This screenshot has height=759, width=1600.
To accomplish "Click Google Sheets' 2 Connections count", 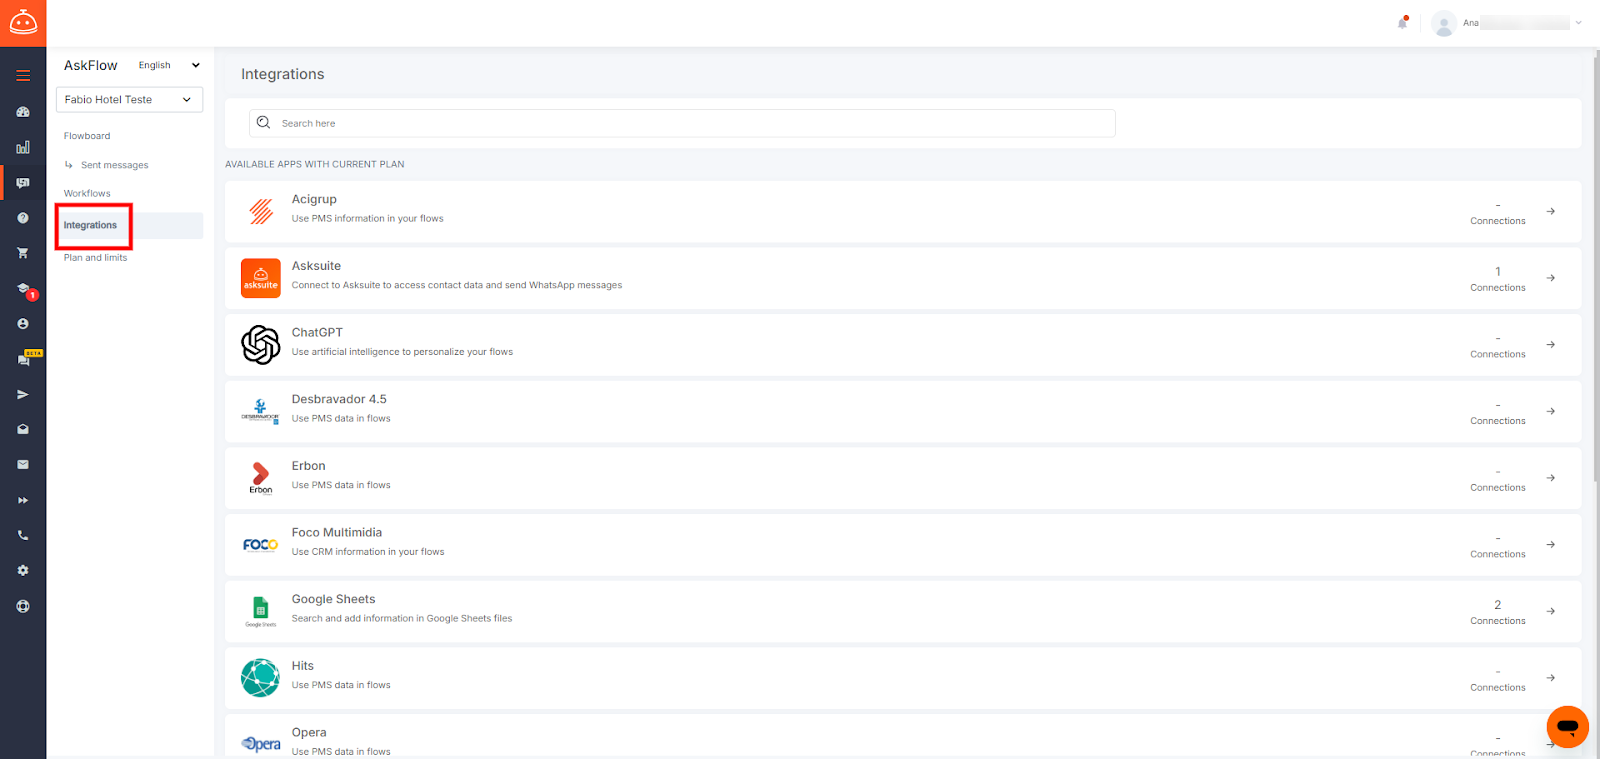I will (x=1497, y=612).
